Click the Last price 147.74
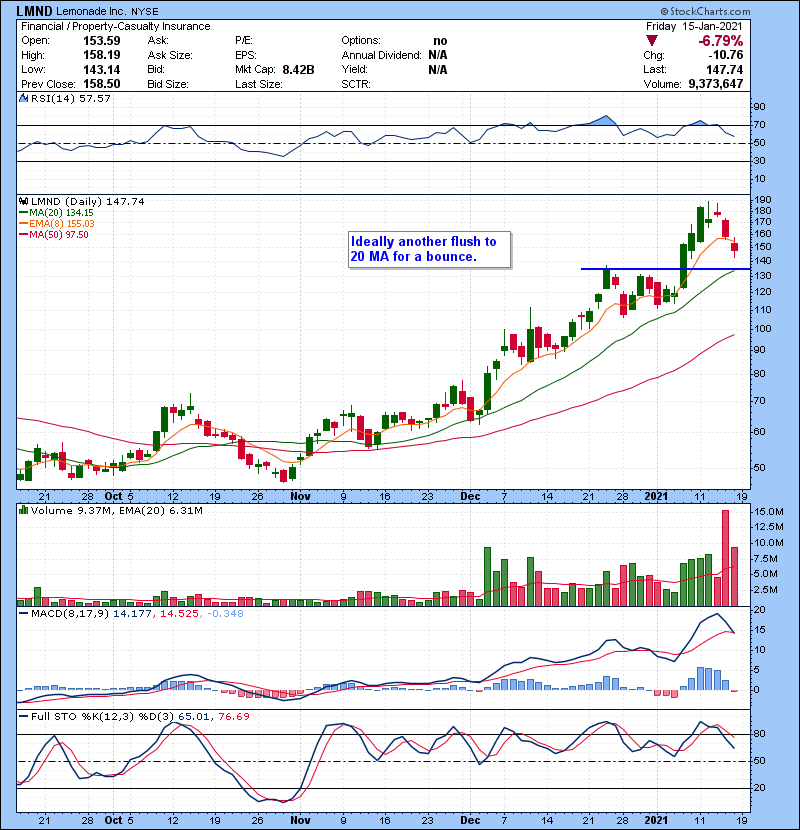Screen dimensions: 800x830 tap(724, 69)
